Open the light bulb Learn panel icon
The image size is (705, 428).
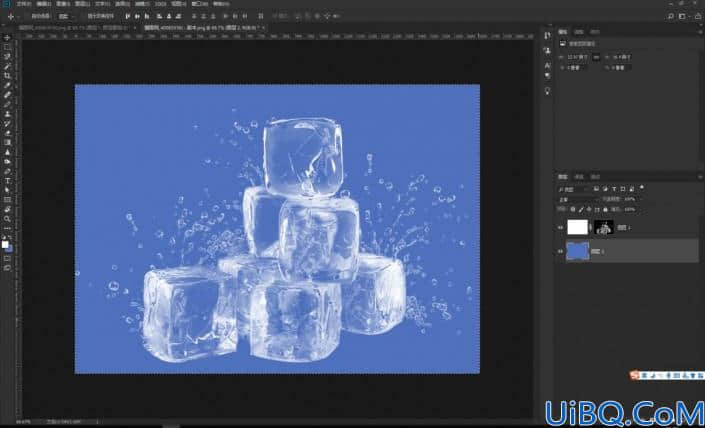[x=547, y=91]
